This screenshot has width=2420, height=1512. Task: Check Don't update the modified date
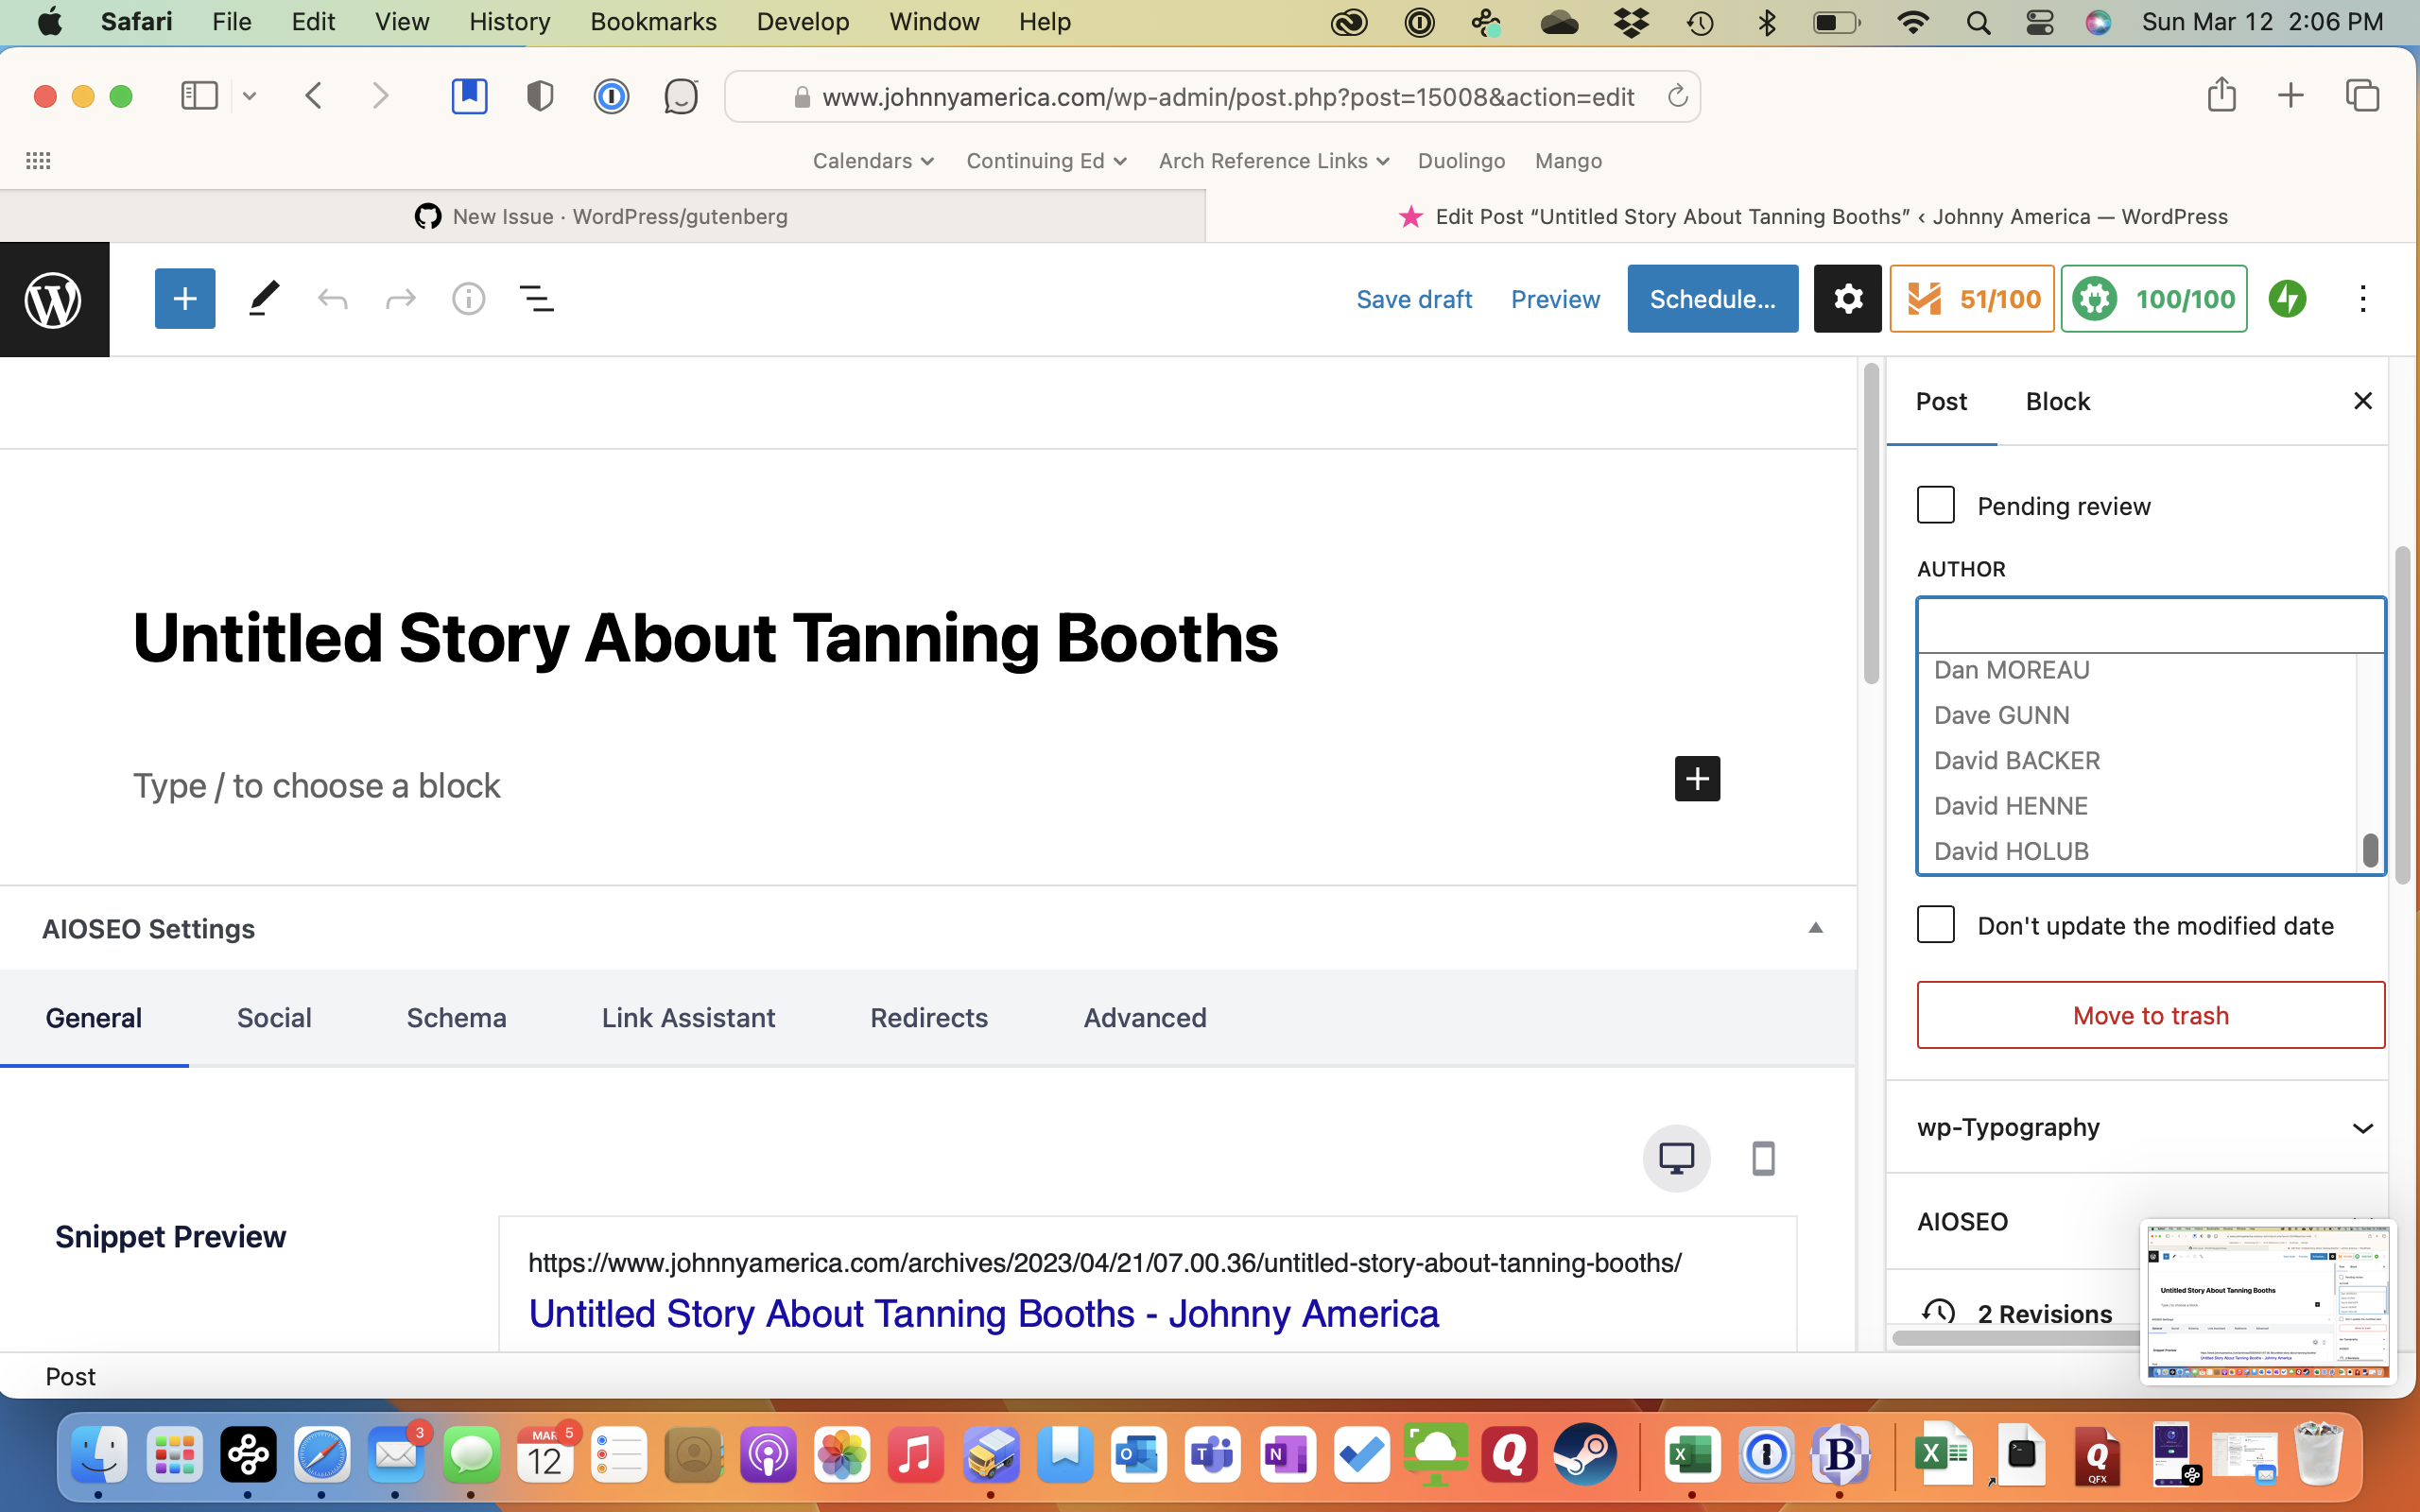[1936, 925]
